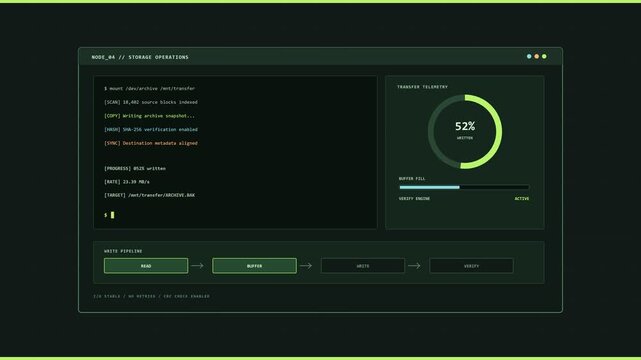
Task: Select the BUFFER pipeline stage
Action: (x=254, y=266)
